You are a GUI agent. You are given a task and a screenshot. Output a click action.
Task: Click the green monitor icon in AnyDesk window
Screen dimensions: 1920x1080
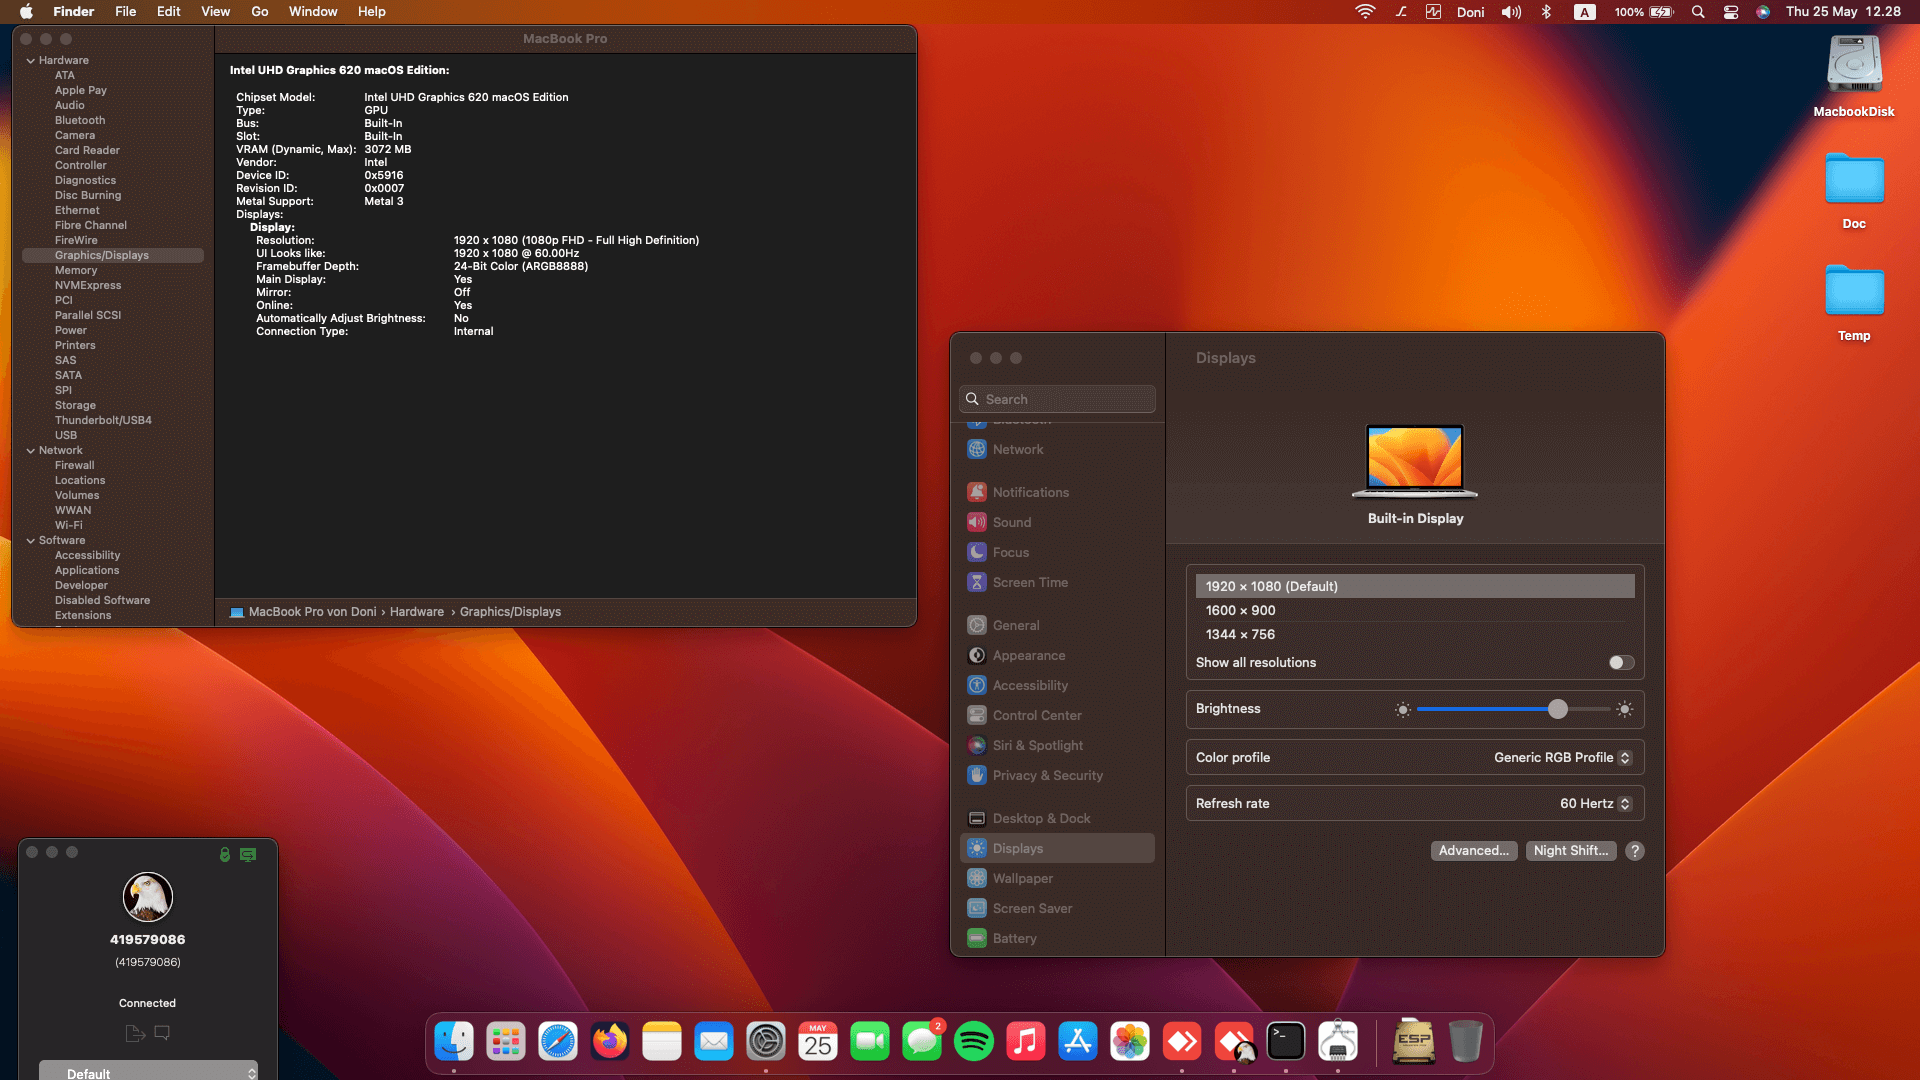248,855
